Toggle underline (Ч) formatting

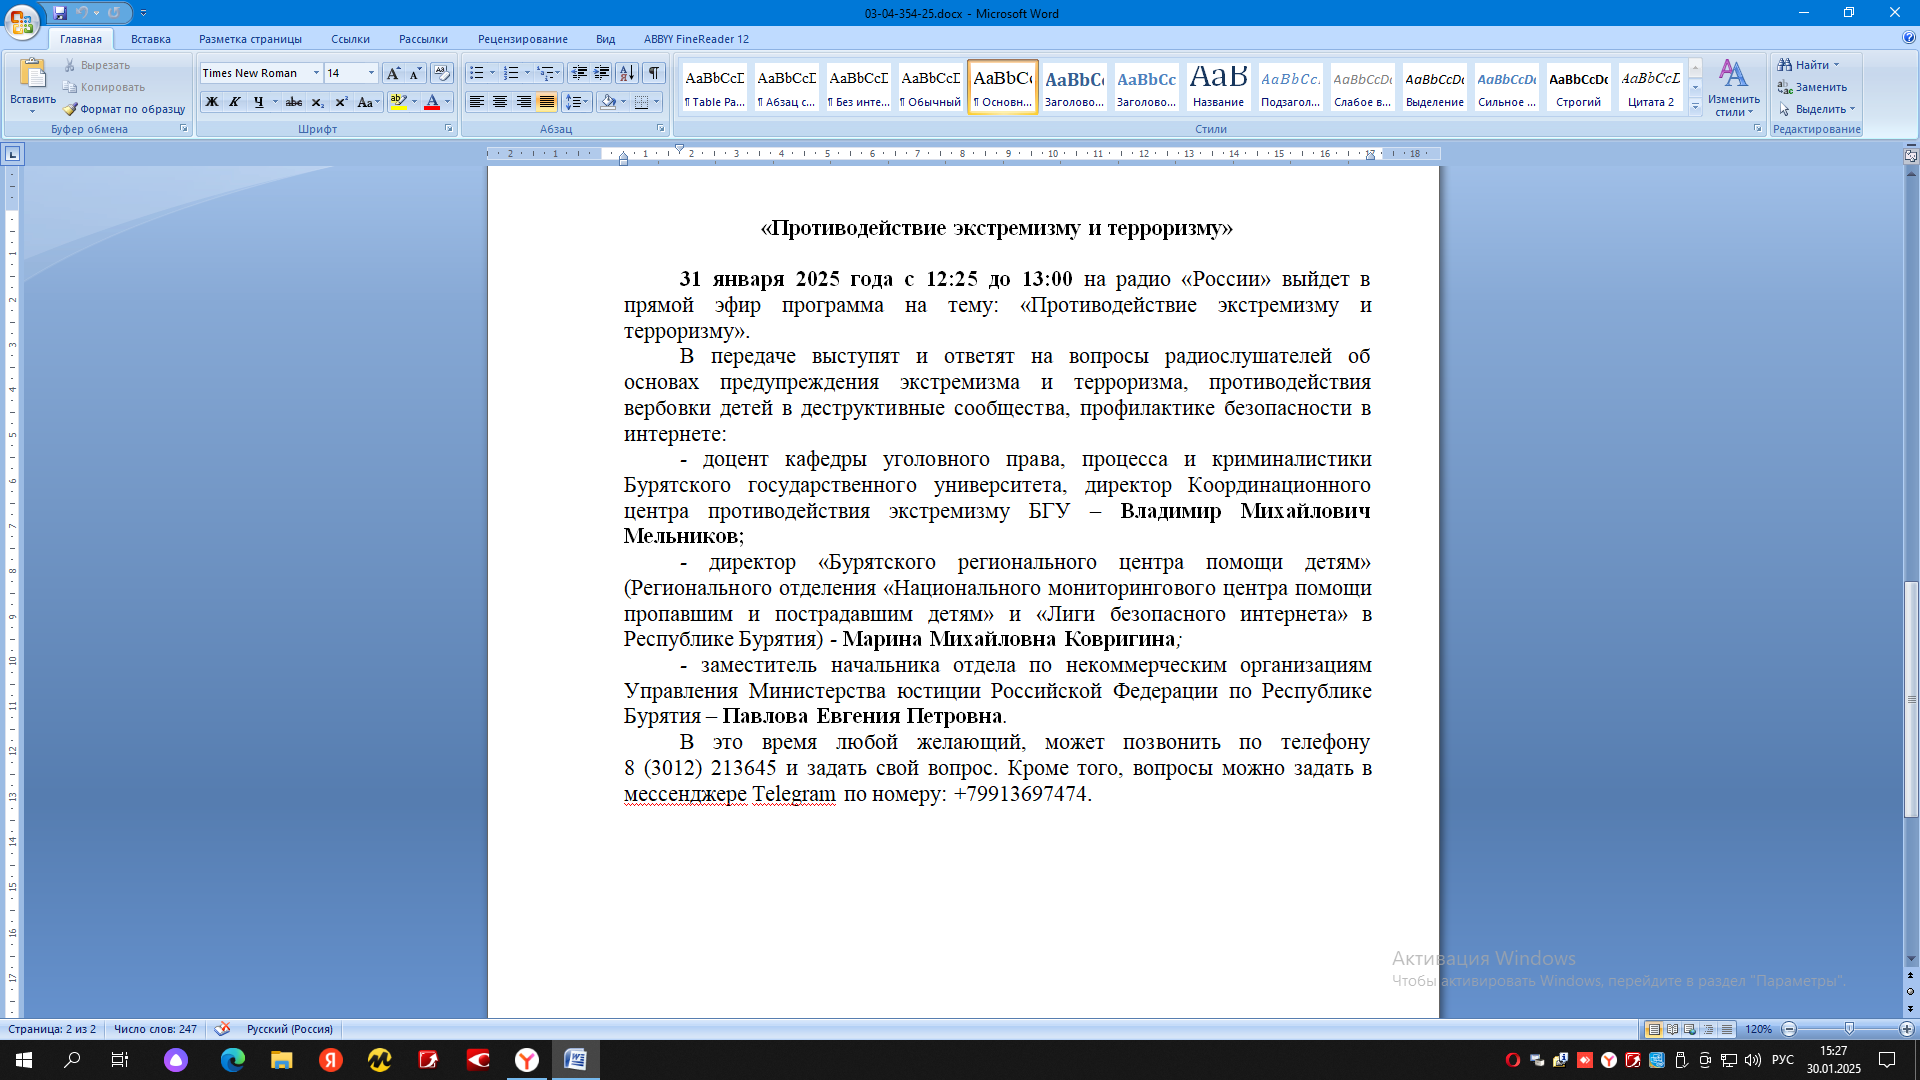(259, 102)
